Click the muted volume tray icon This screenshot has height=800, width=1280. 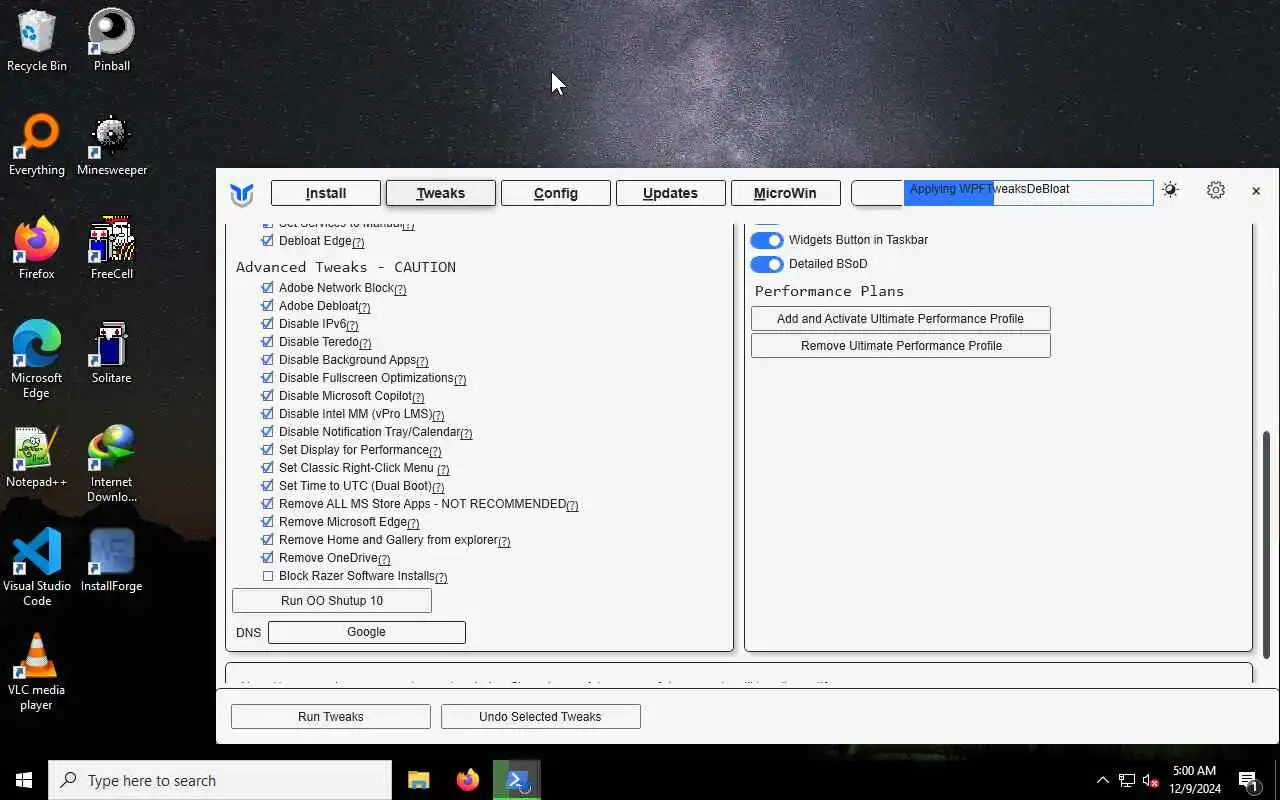coord(1150,780)
